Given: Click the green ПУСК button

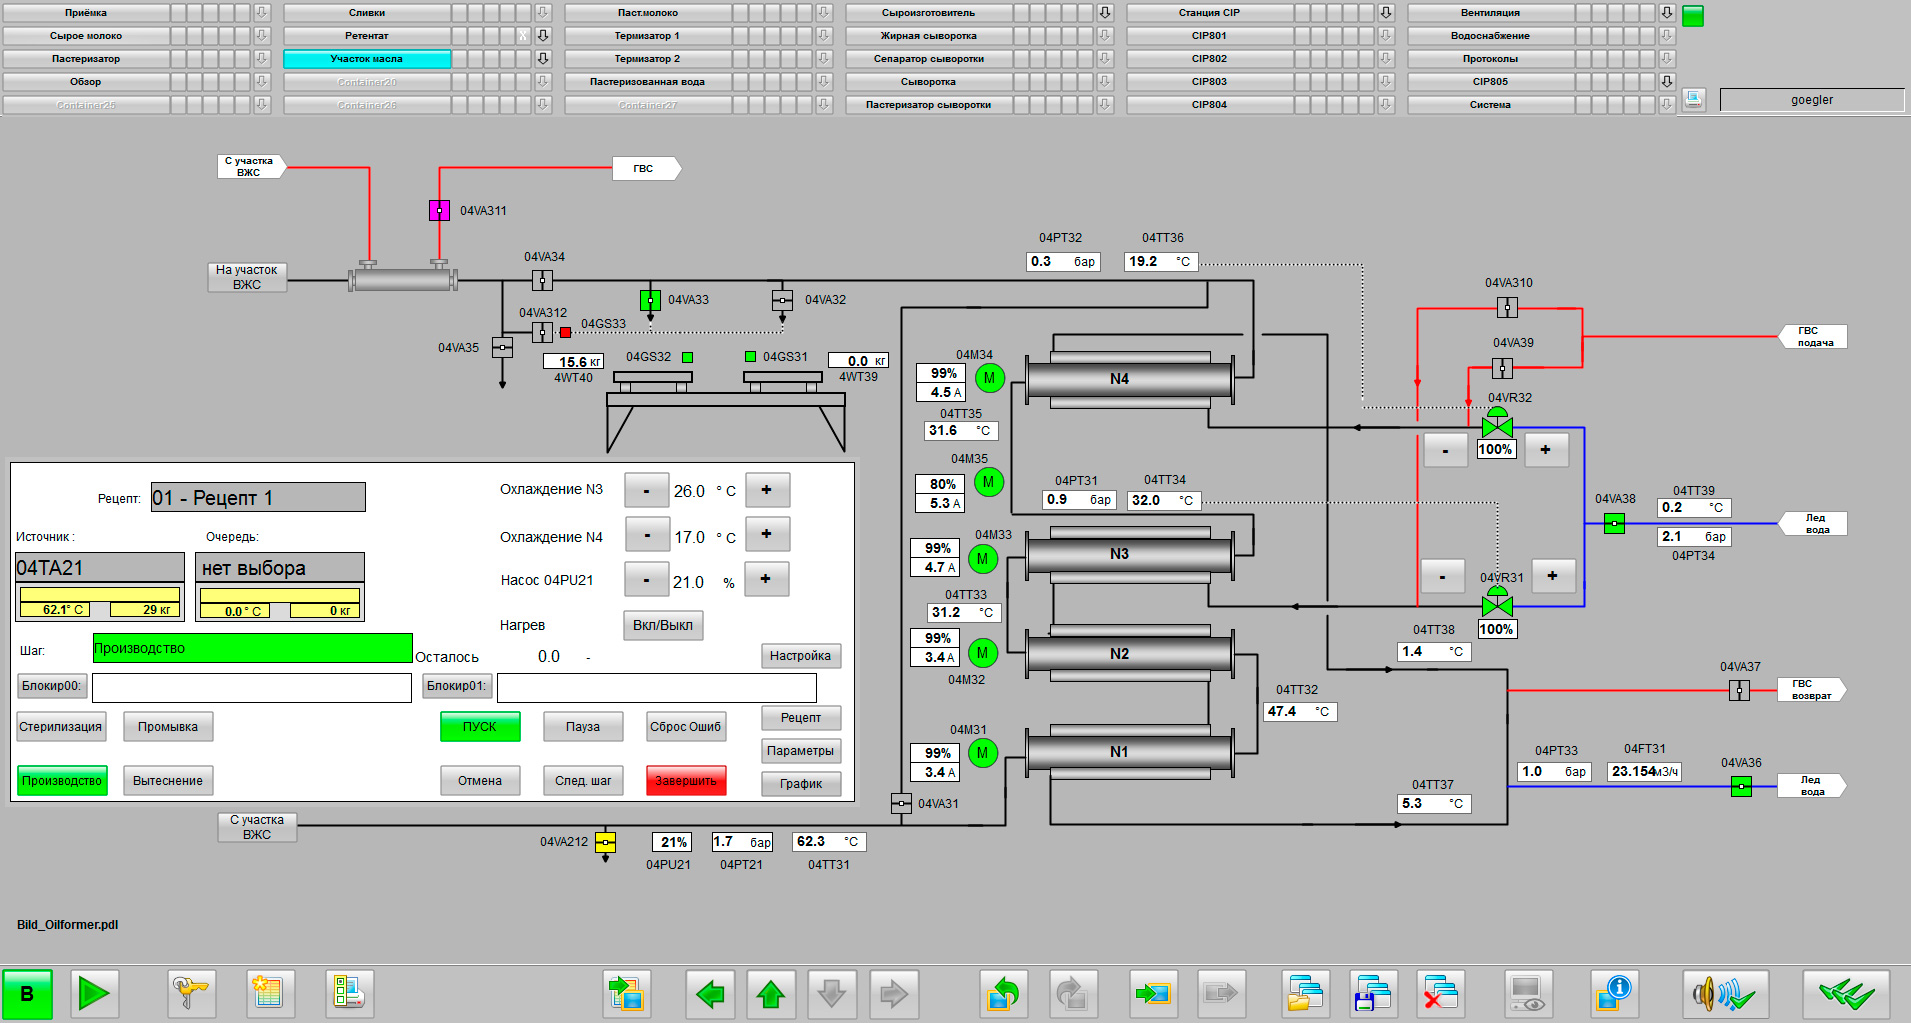Looking at the screenshot, I should click(x=480, y=727).
